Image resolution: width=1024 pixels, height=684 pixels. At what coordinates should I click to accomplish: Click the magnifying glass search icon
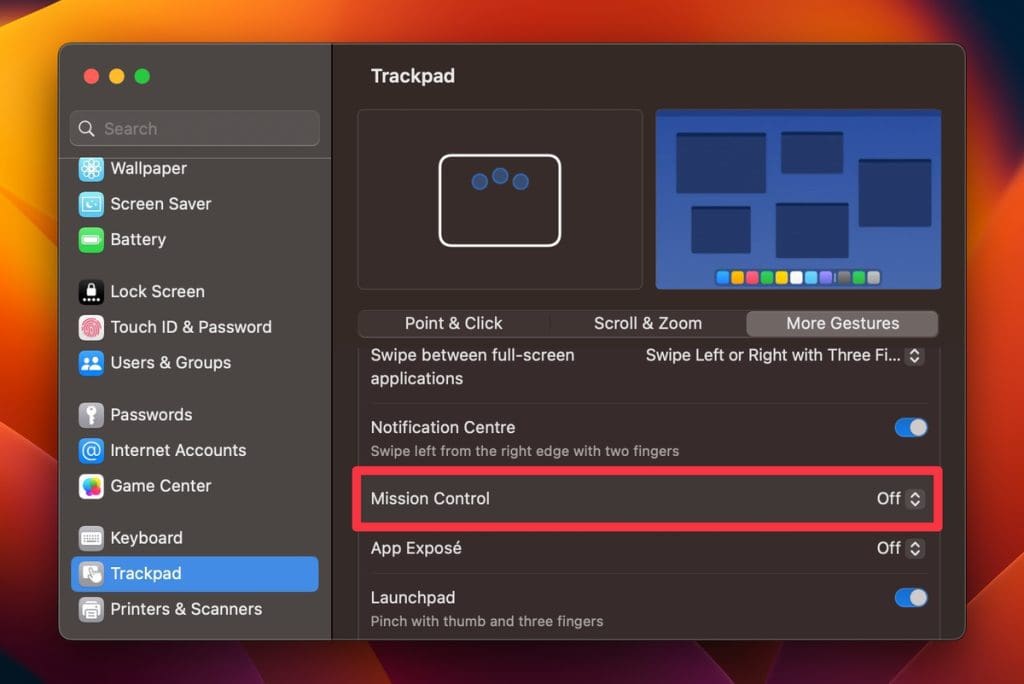click(x=86, y=129)
